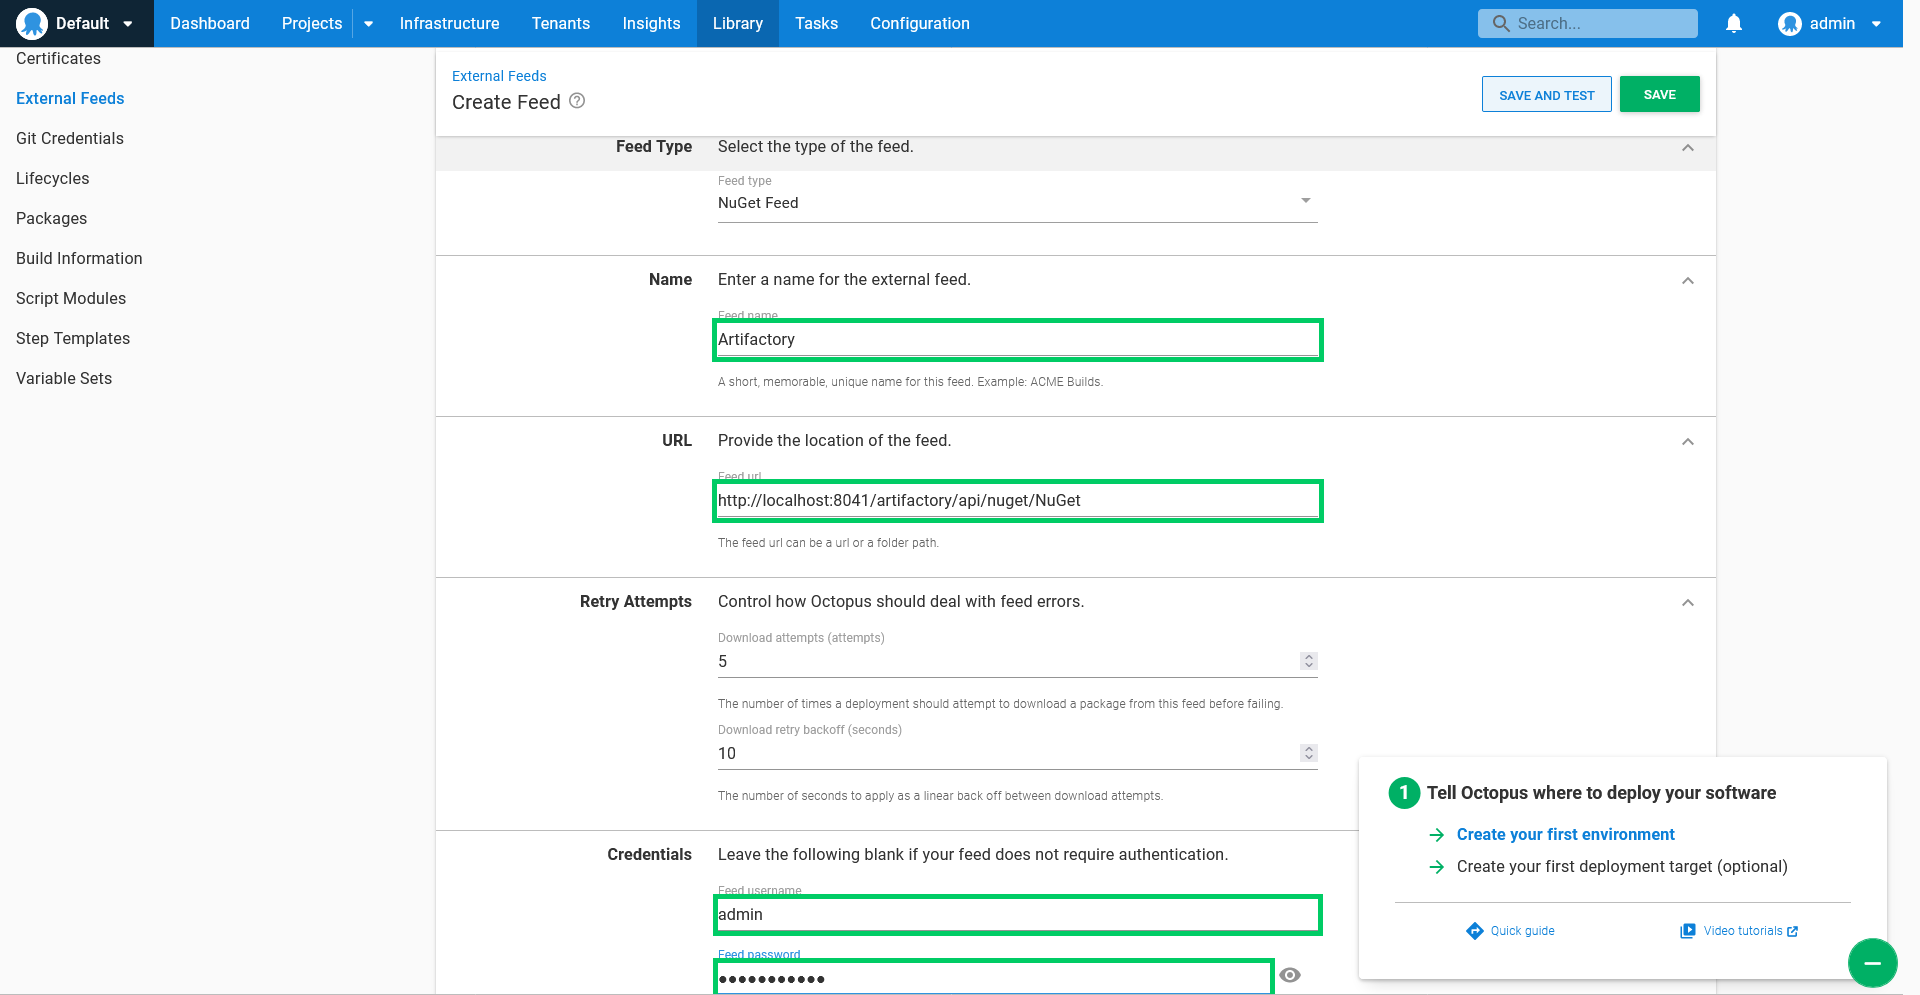
Task: Click the admin username label
Action: [1832, 23]
